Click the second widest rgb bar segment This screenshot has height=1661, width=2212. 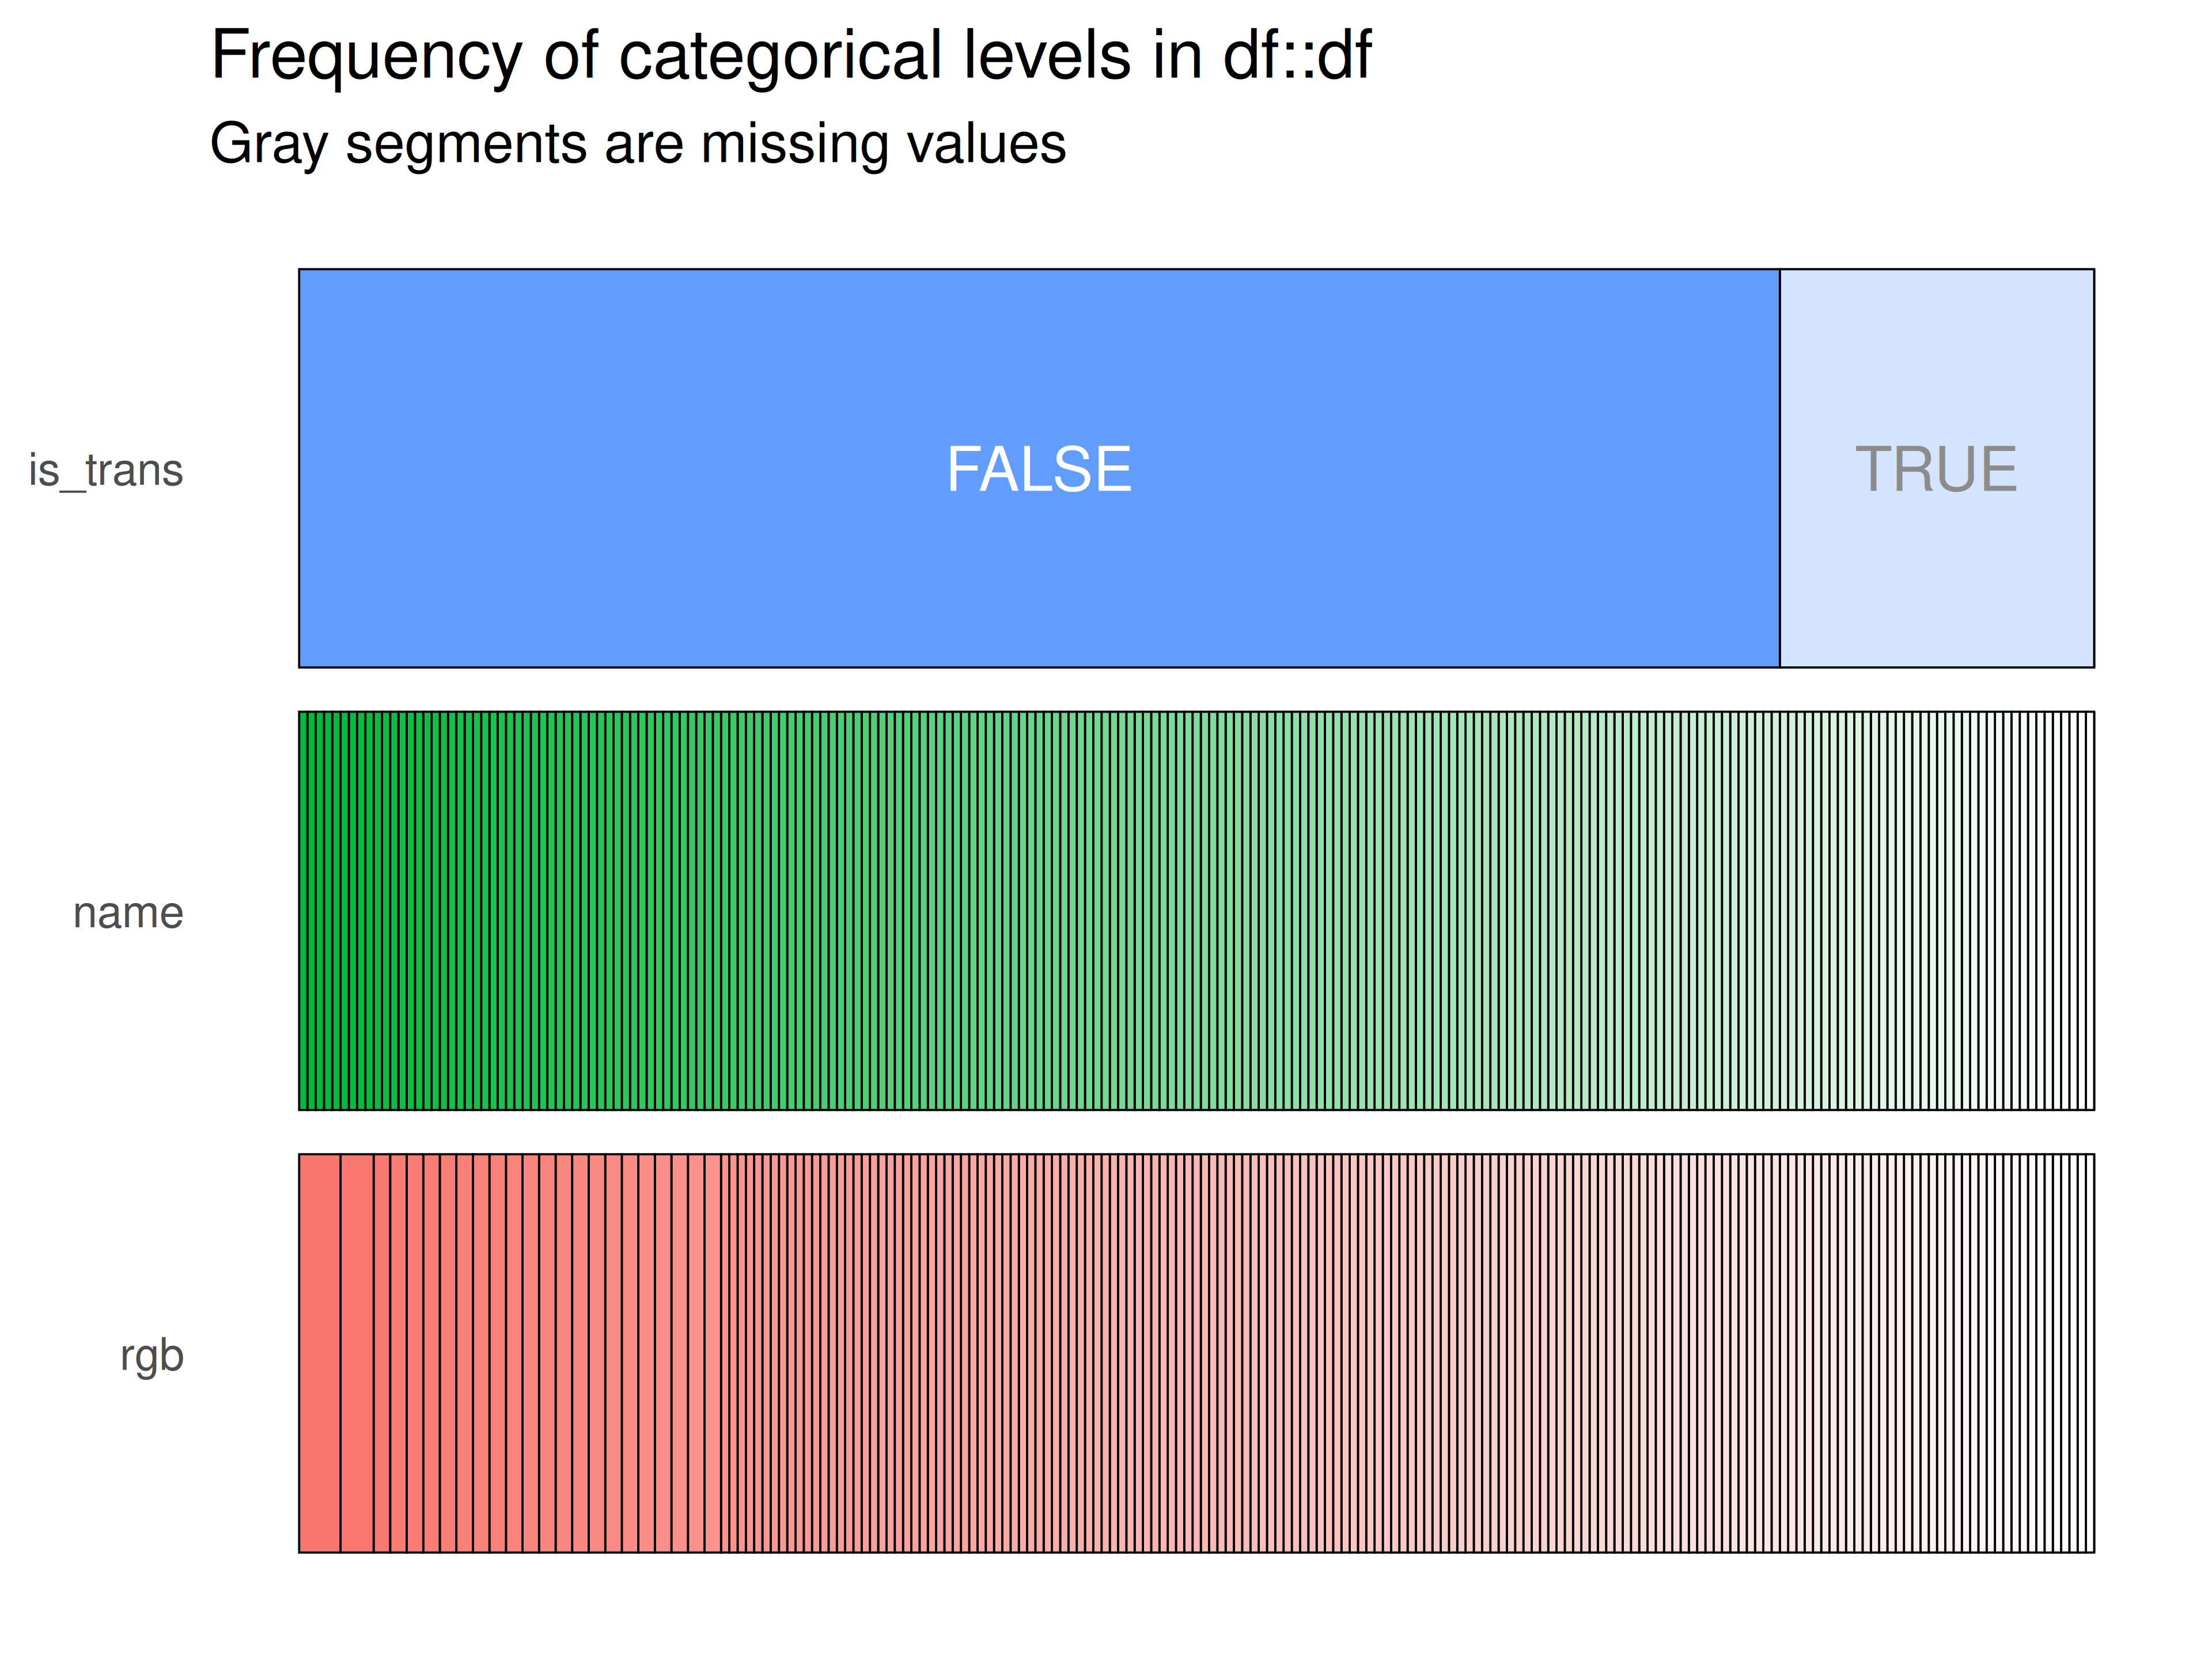357,1353
